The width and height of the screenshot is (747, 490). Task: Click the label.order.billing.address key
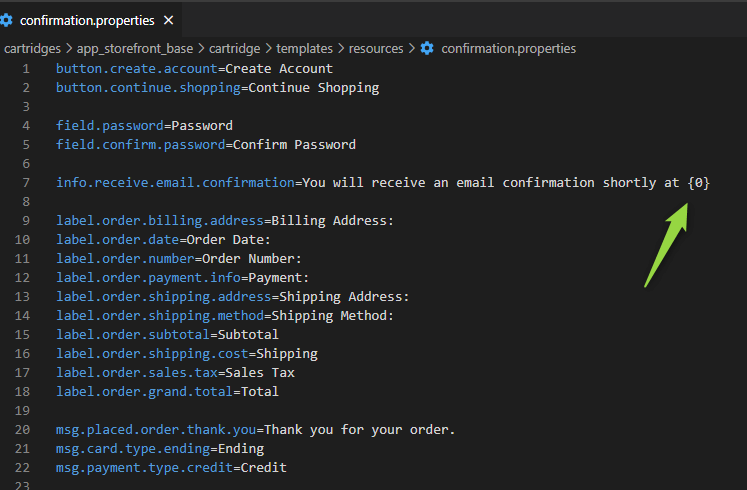(160, 221)
